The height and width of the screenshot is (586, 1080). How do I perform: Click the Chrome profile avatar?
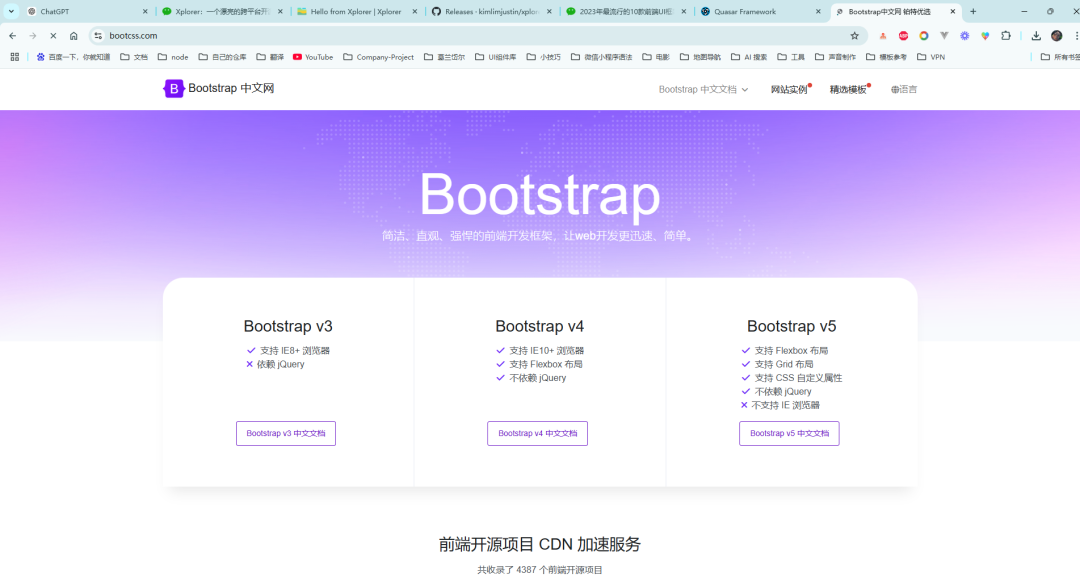click(x=1056, y=35)
